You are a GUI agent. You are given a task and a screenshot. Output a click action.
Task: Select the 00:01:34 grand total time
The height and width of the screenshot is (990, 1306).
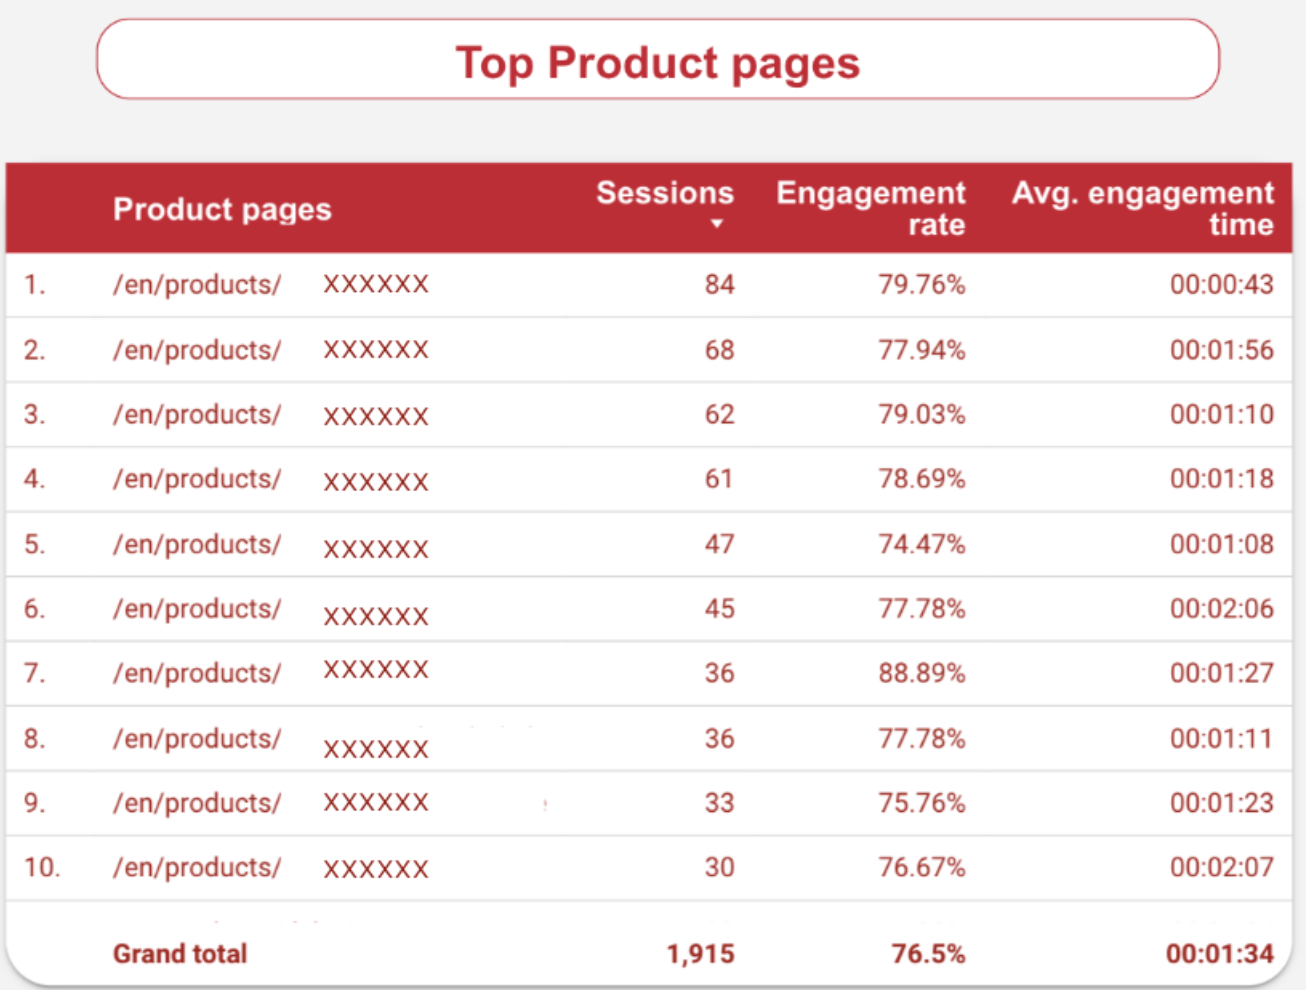coord(1219,954)
